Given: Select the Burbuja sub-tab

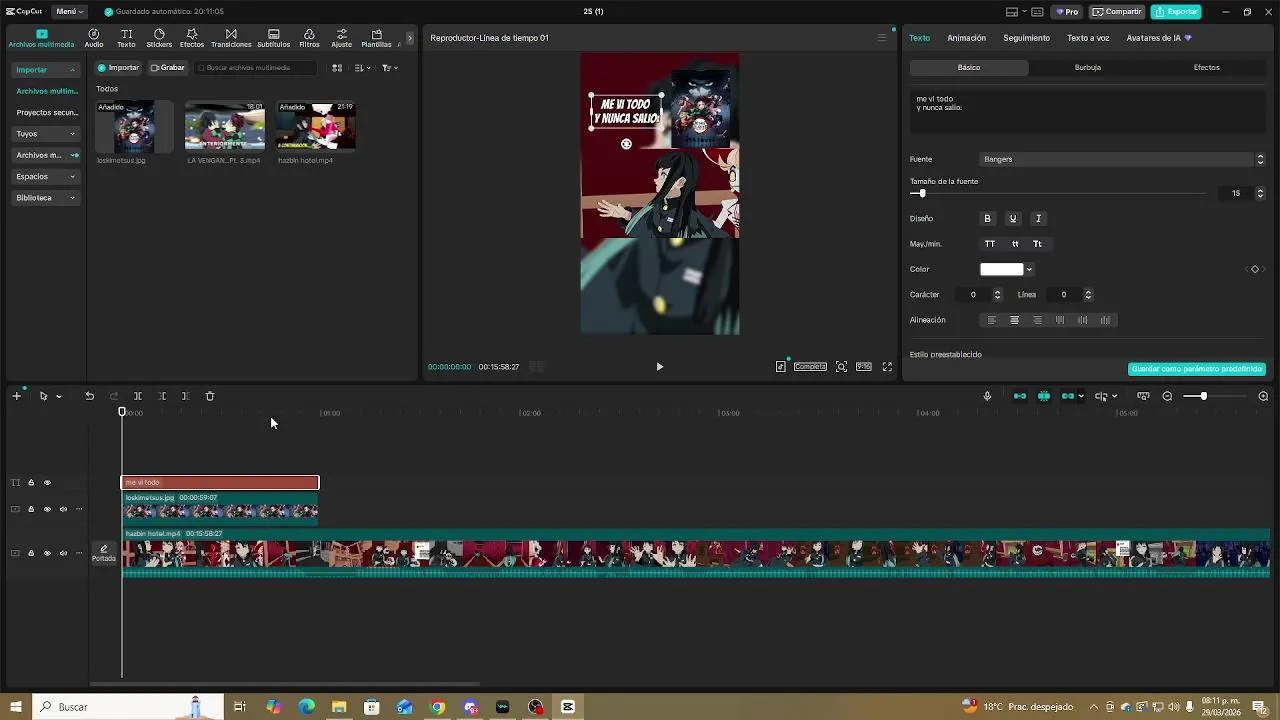Looking at the screenshot, I should tap(1087, 68).
